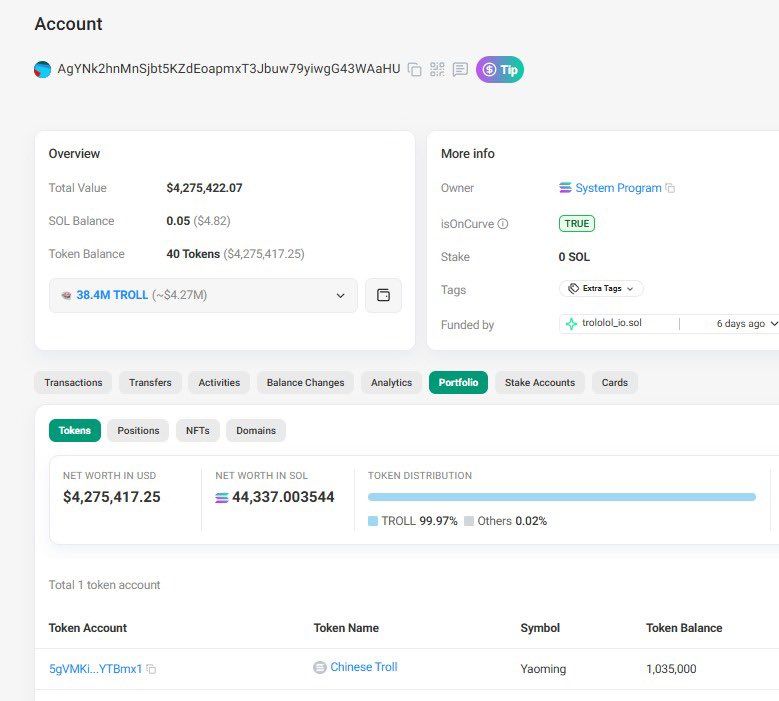The image size is (779, 701).
Task: Click the Token Balance column header
Action: 684,628
